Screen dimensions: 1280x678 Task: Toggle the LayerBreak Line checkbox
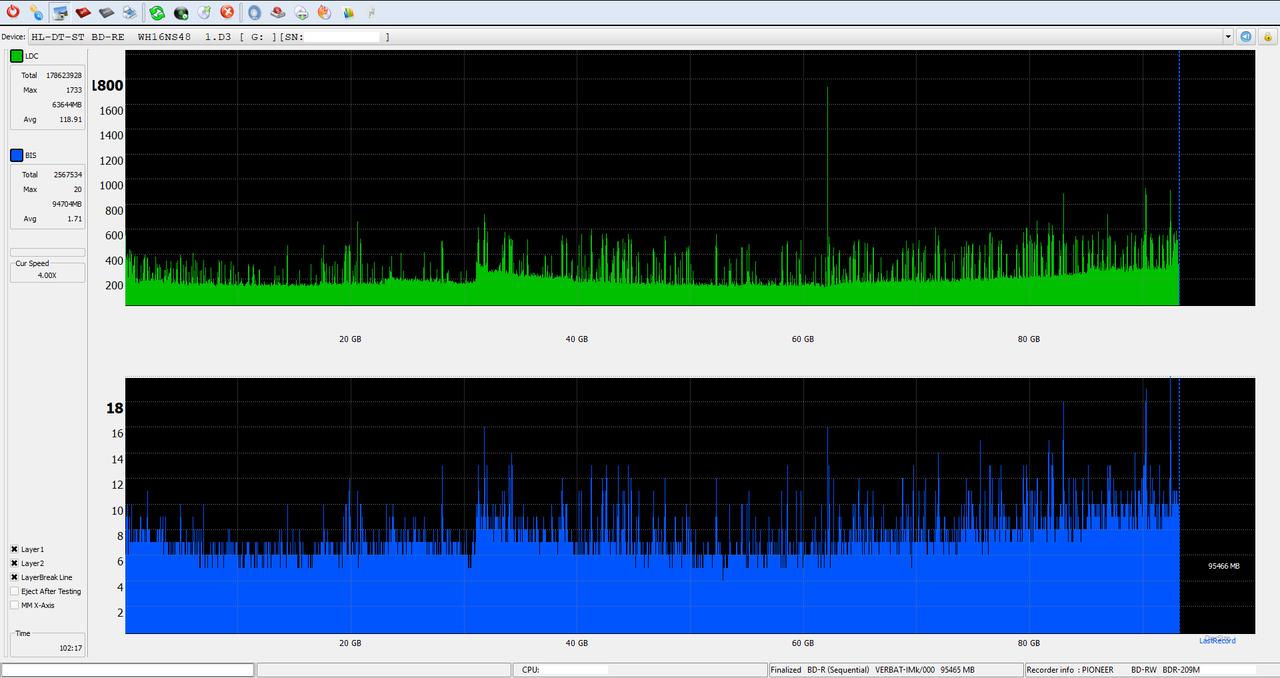(x=15, y=577)
